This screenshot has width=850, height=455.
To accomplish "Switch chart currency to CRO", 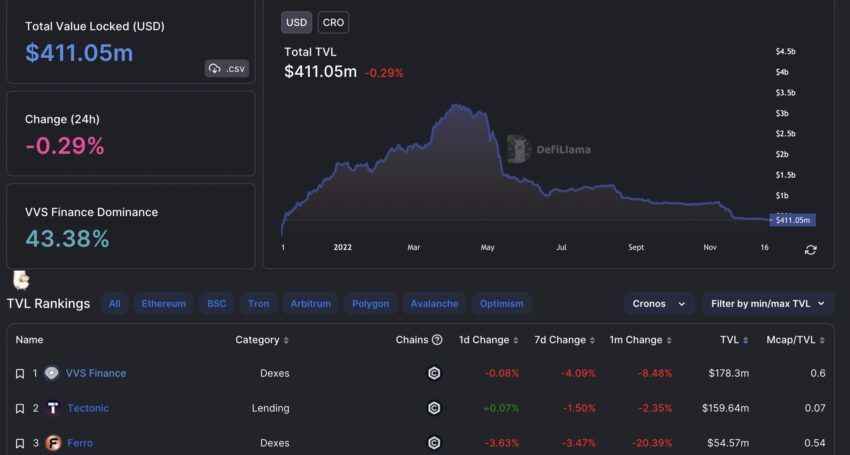I will pyautogui.click(x=333, y=22).
